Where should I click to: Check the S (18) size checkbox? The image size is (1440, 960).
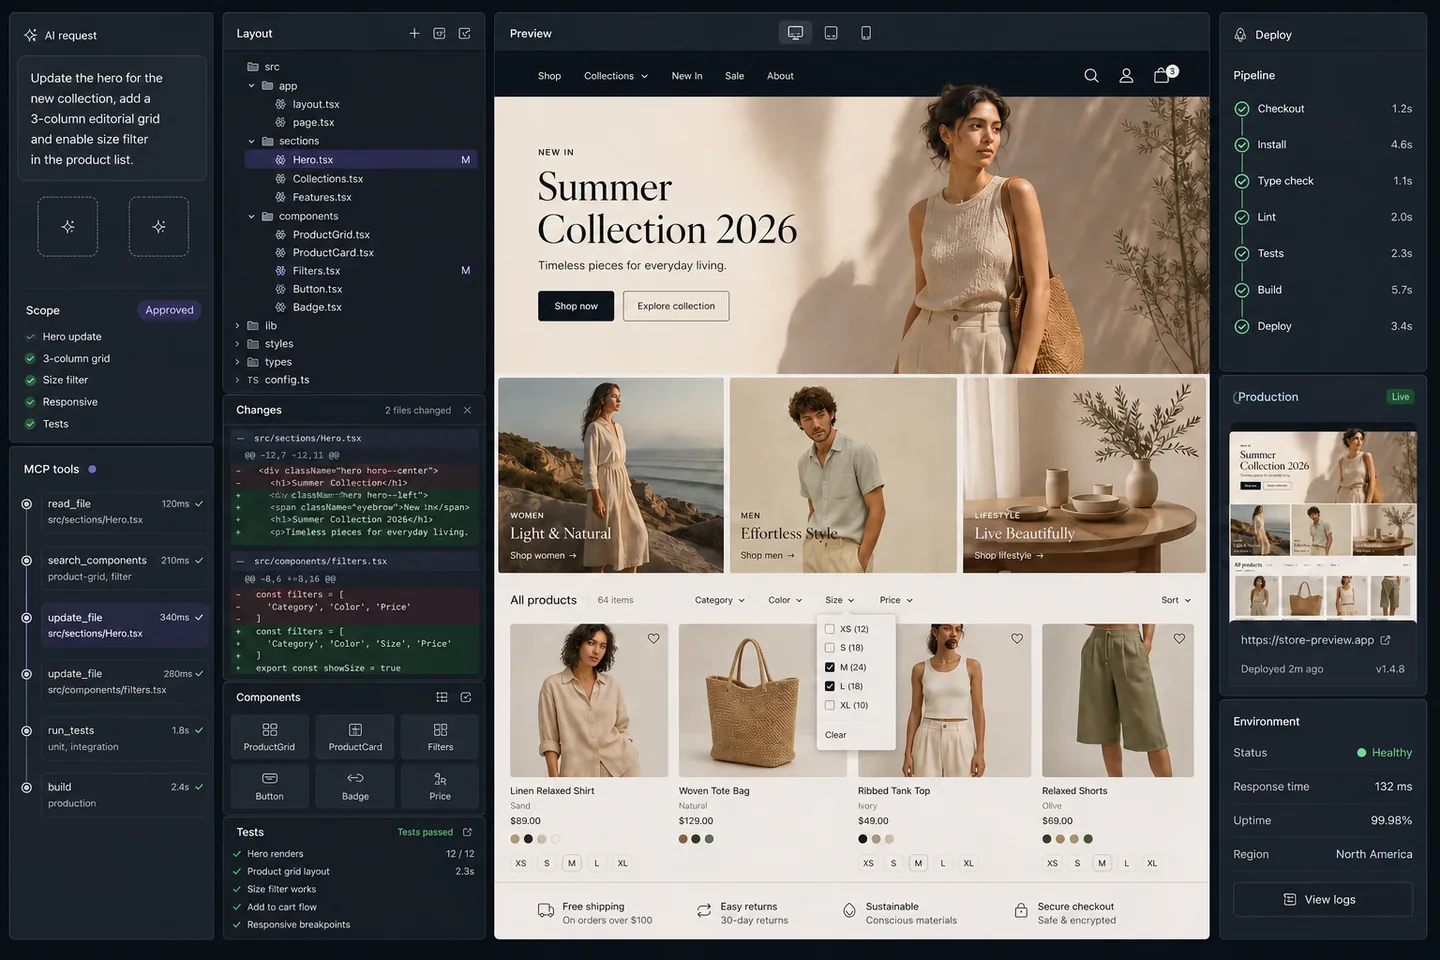tap(829, 648)
